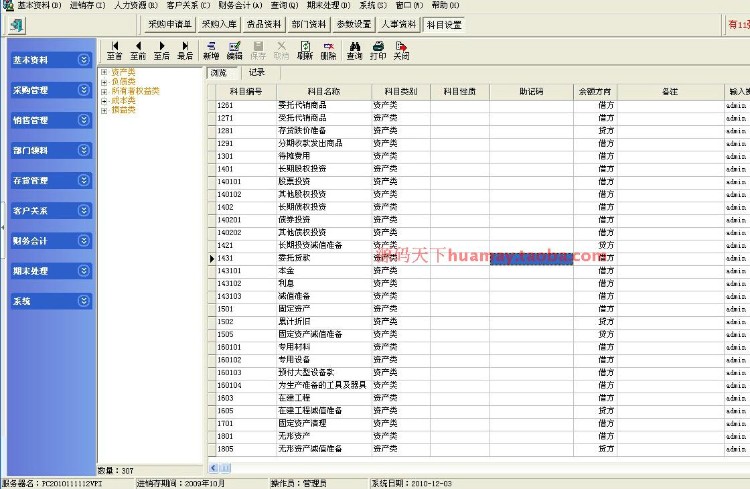This screenshot has height=489, width=750.
Task: Open the 帮助 menu
Action: point(445,5)
